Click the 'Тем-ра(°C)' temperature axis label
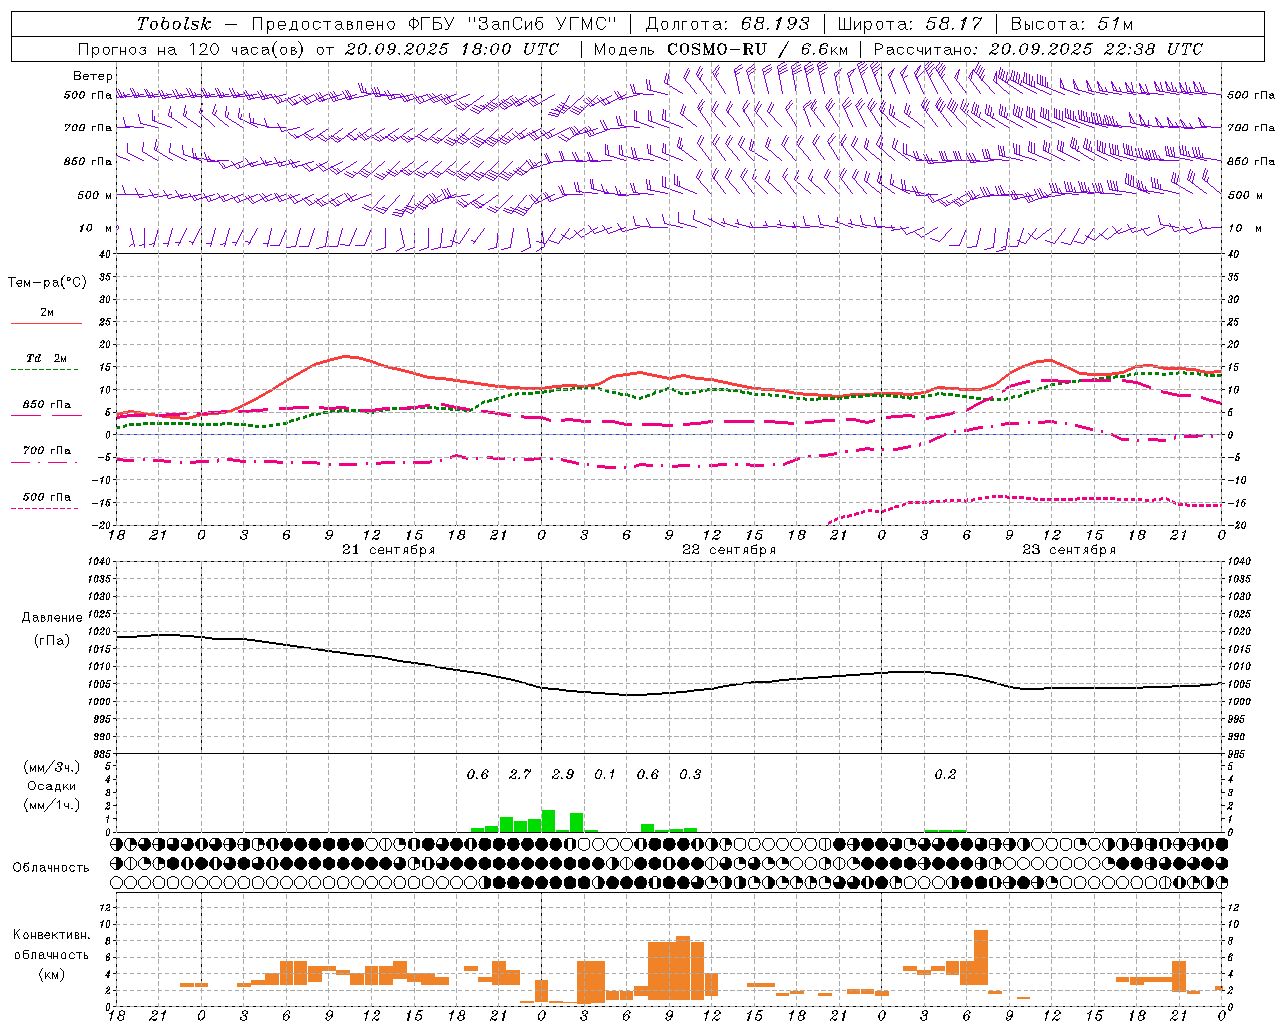Screen dimensions: 1280x1024 point(47,283)
